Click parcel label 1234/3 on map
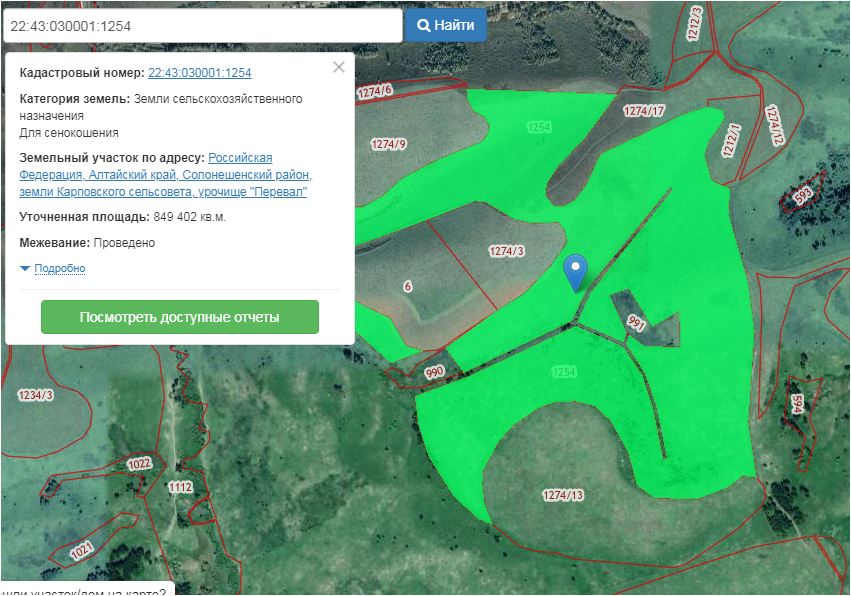 tap(35, 395)
